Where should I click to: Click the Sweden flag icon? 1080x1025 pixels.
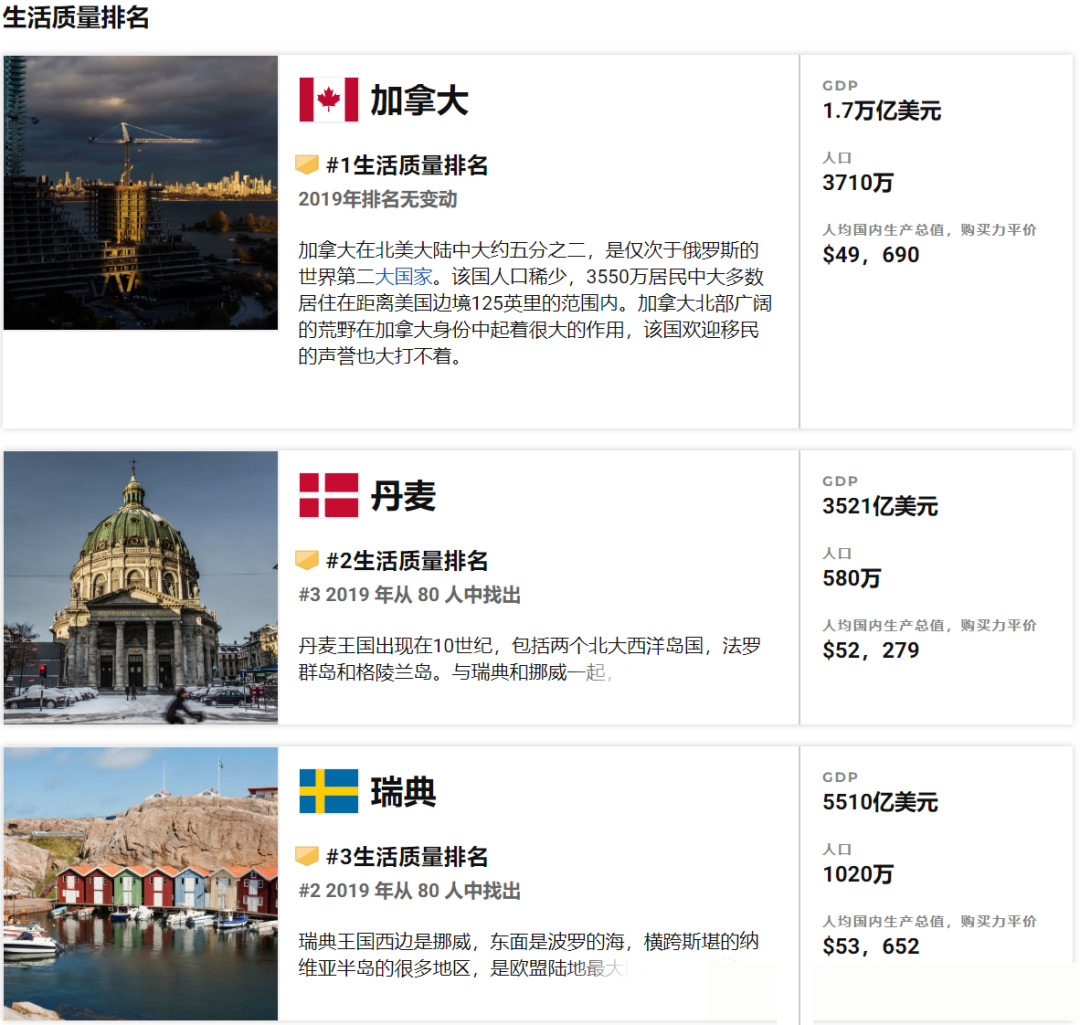pos(328,791)
